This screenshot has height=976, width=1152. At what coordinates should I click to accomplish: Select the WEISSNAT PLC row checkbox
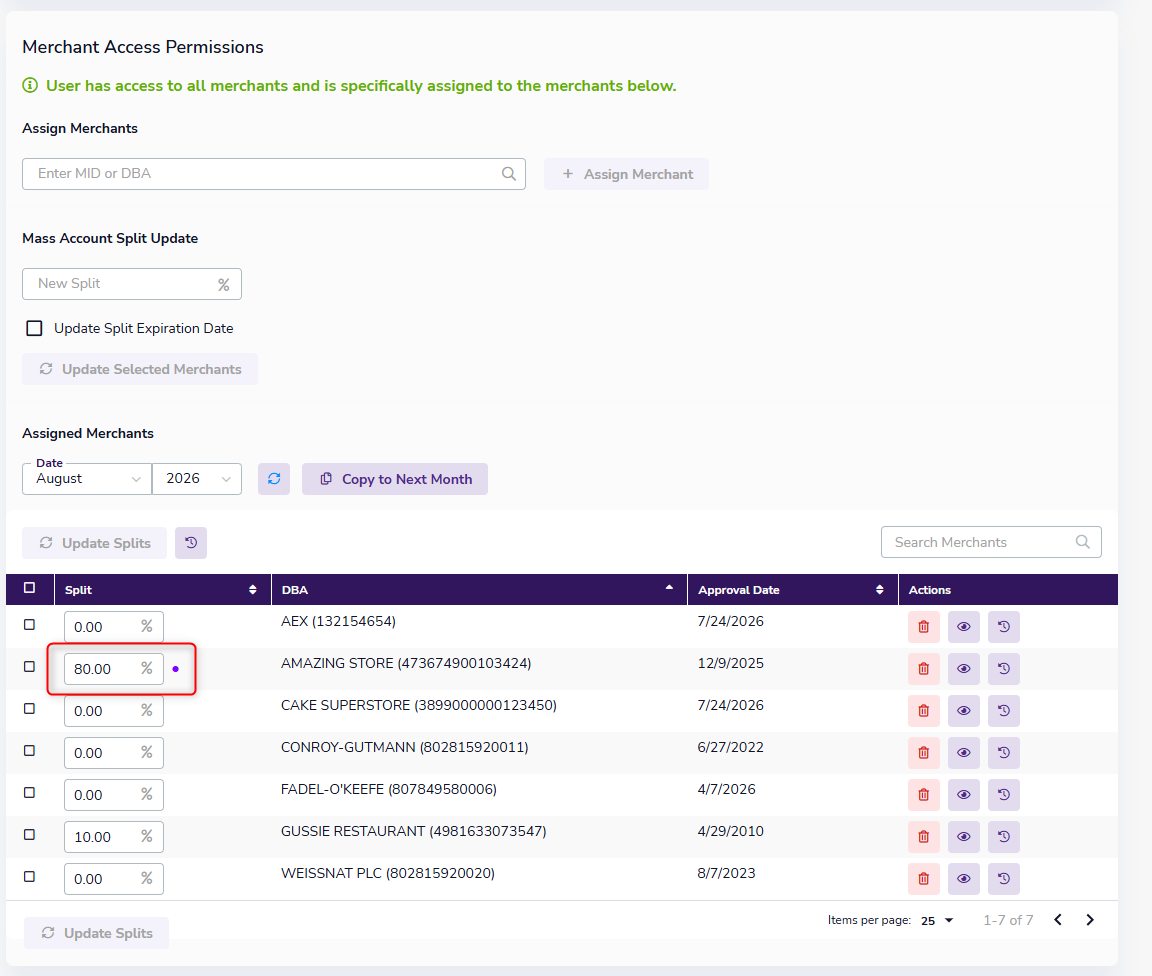pos(29,876)
